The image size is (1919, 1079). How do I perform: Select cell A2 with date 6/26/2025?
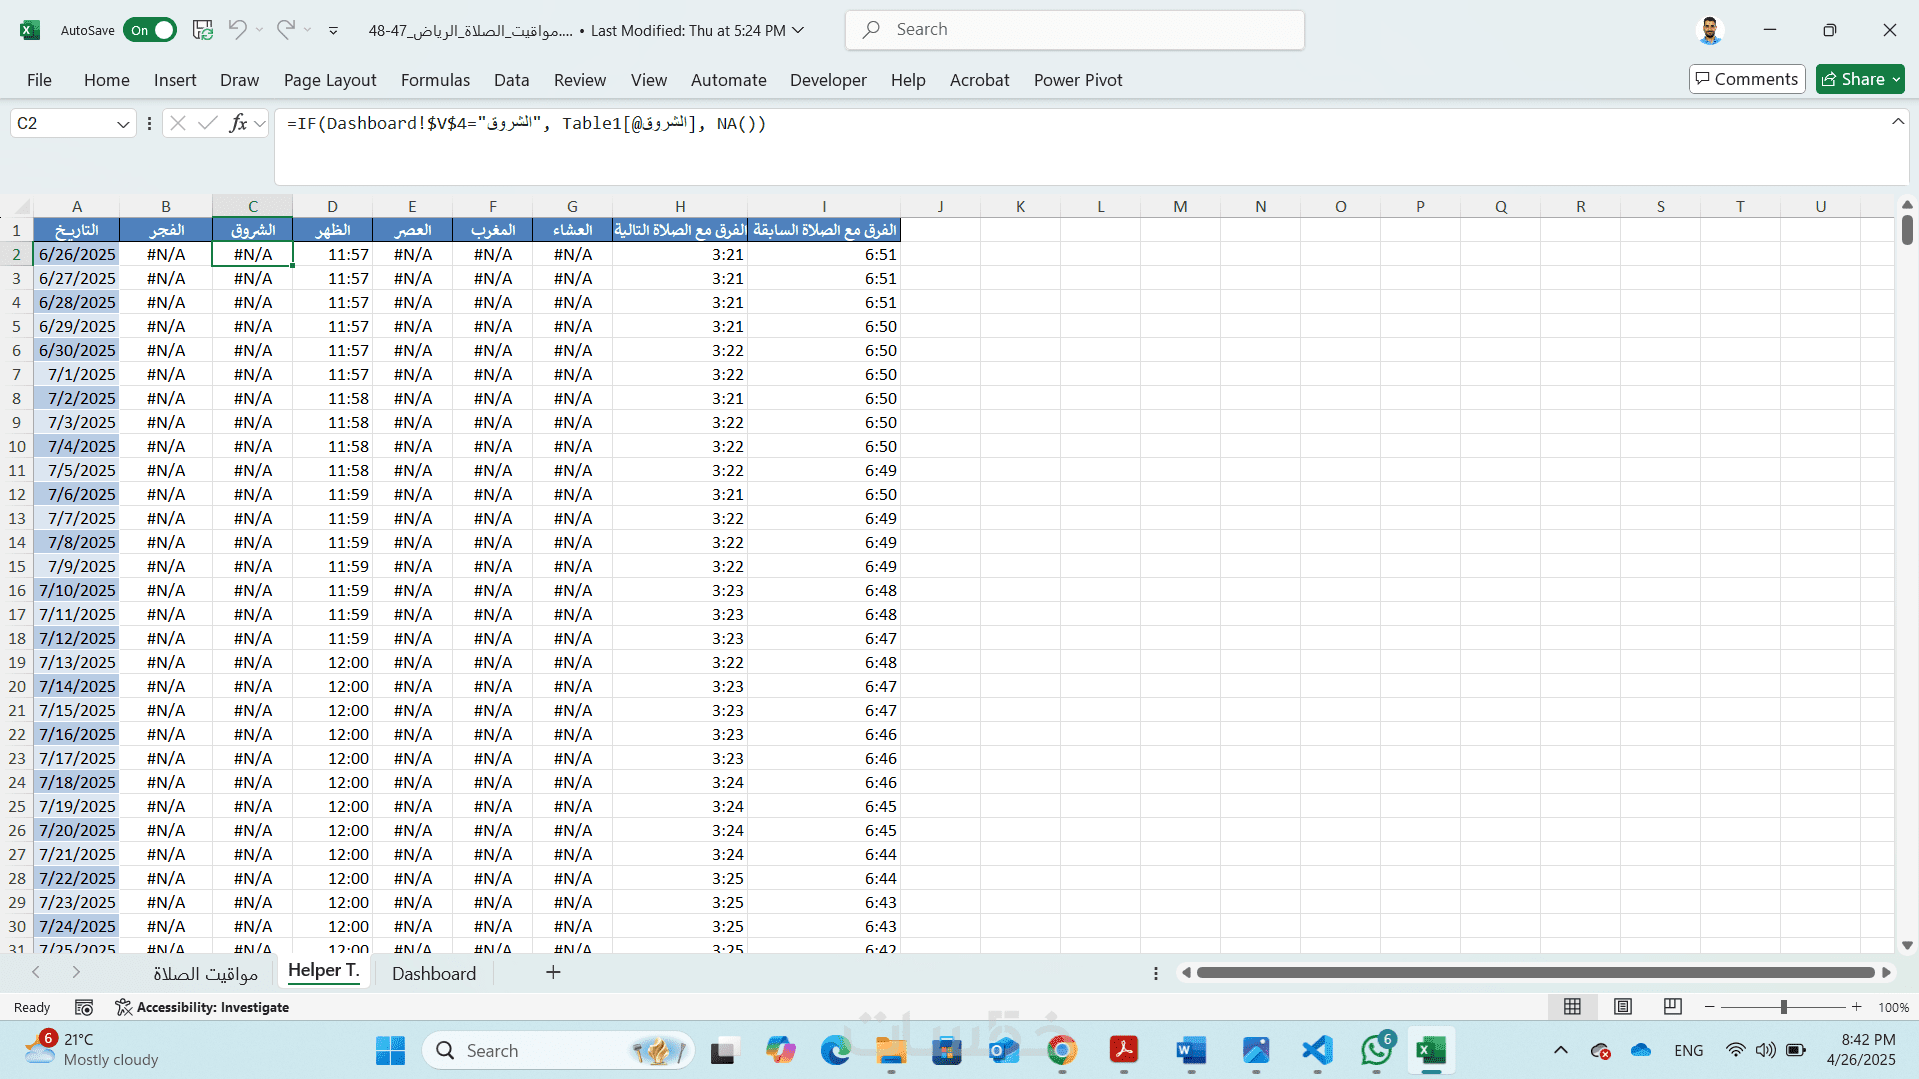point(77,254)
